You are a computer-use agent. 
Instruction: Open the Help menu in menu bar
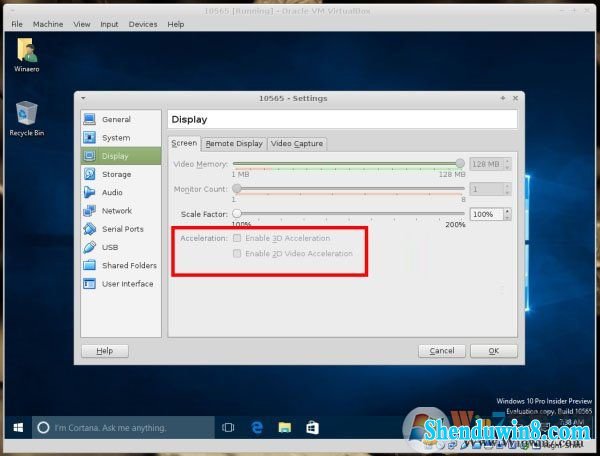pos(176,24)
